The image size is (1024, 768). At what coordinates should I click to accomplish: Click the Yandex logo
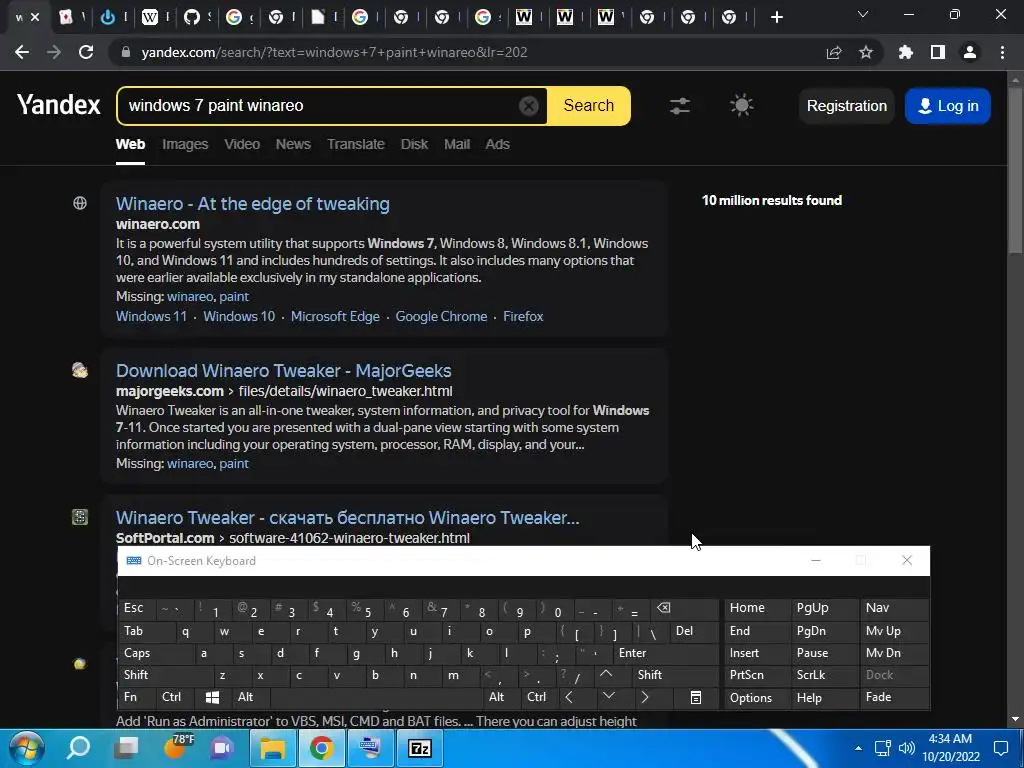[x=59, y=105]
